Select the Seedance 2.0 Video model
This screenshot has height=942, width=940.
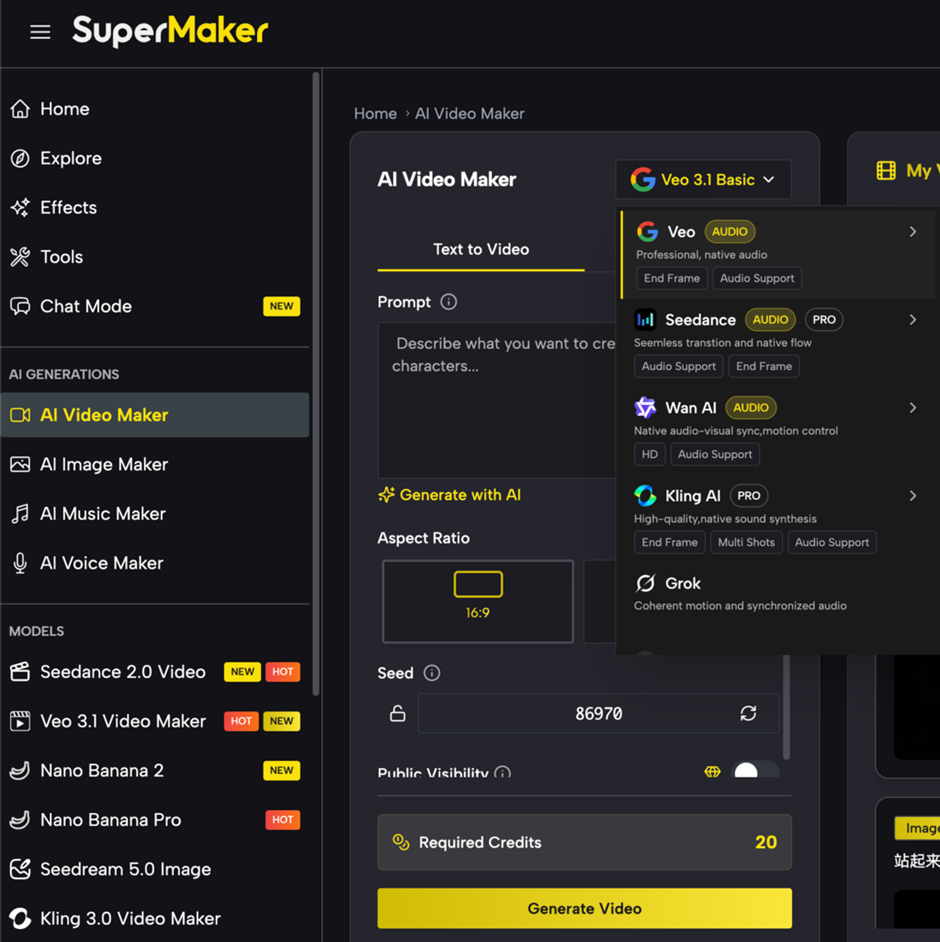122,671
